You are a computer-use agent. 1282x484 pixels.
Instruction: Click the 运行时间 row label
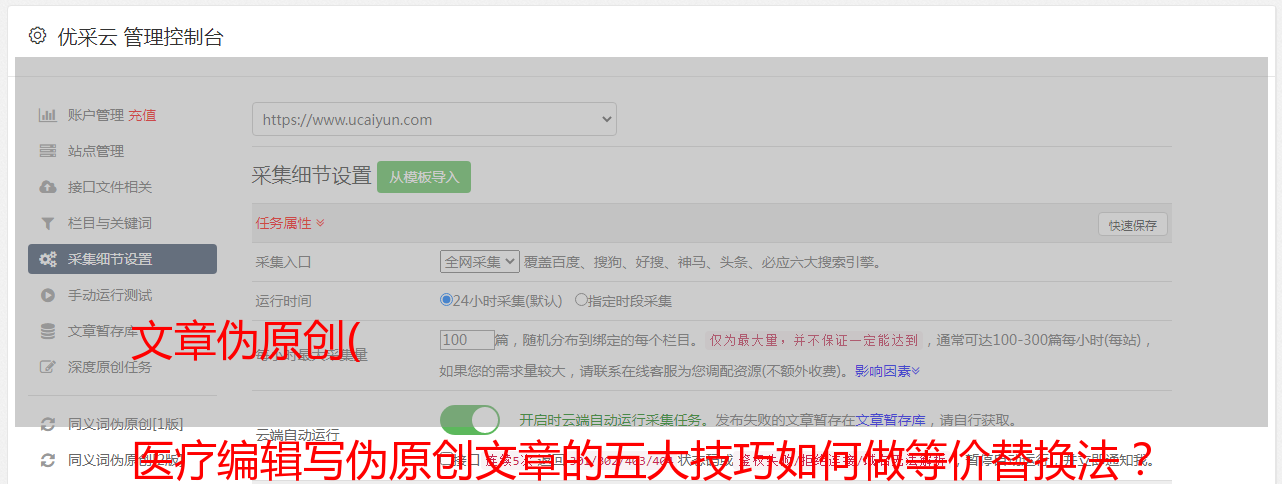[x=284, y=300]
